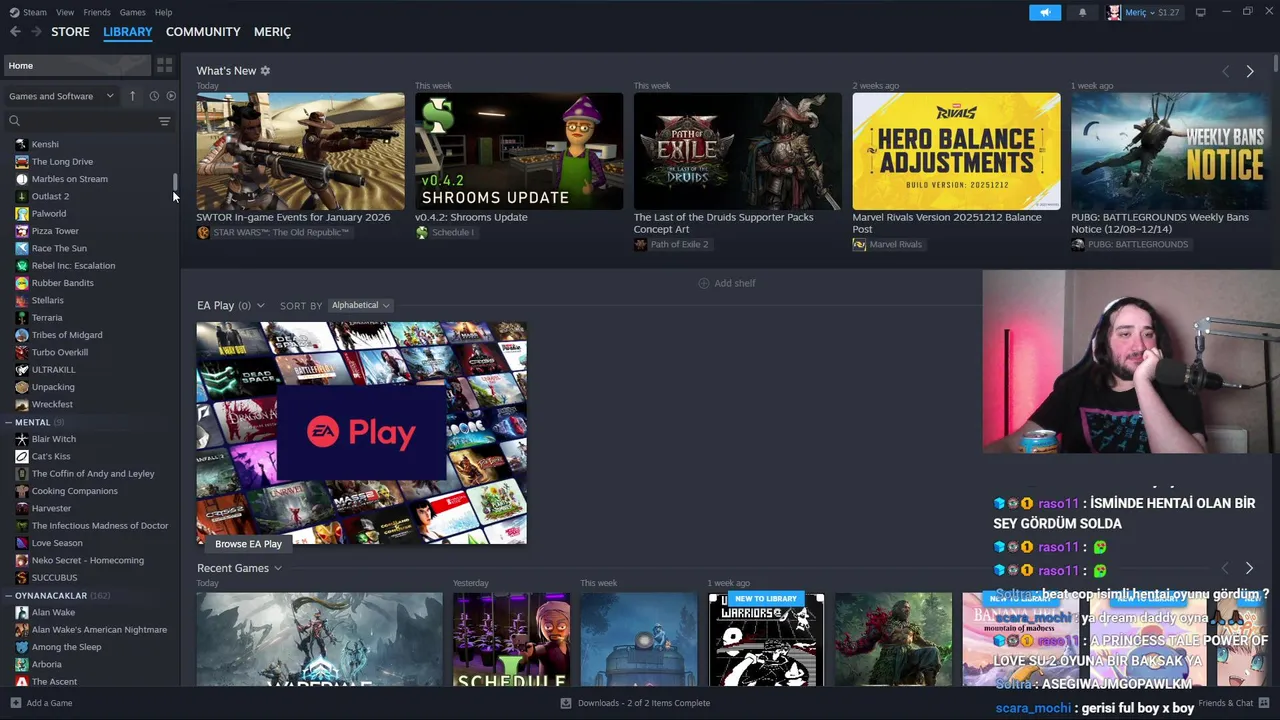
Task: Open the announcements megaphone button
Action: click(1045, 12)
